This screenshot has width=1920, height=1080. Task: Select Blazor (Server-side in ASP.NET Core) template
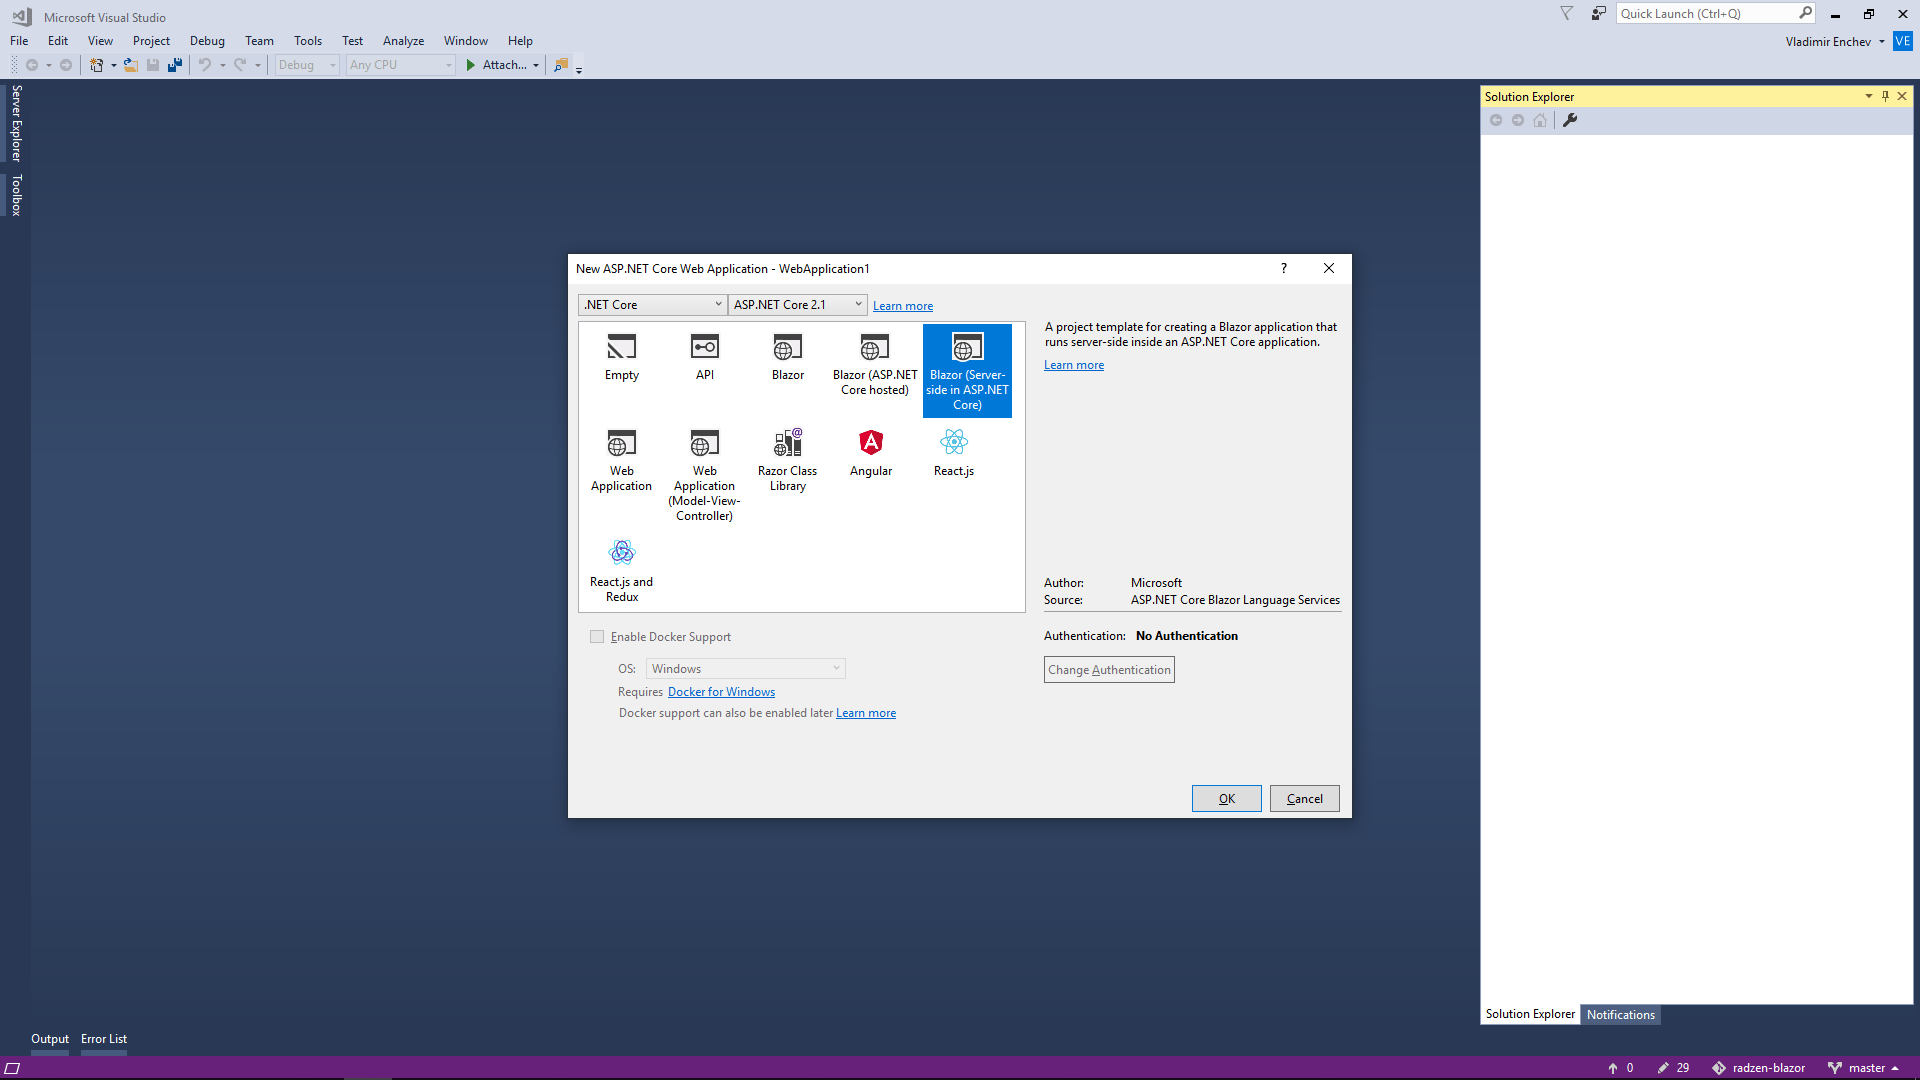click(967, 371)
